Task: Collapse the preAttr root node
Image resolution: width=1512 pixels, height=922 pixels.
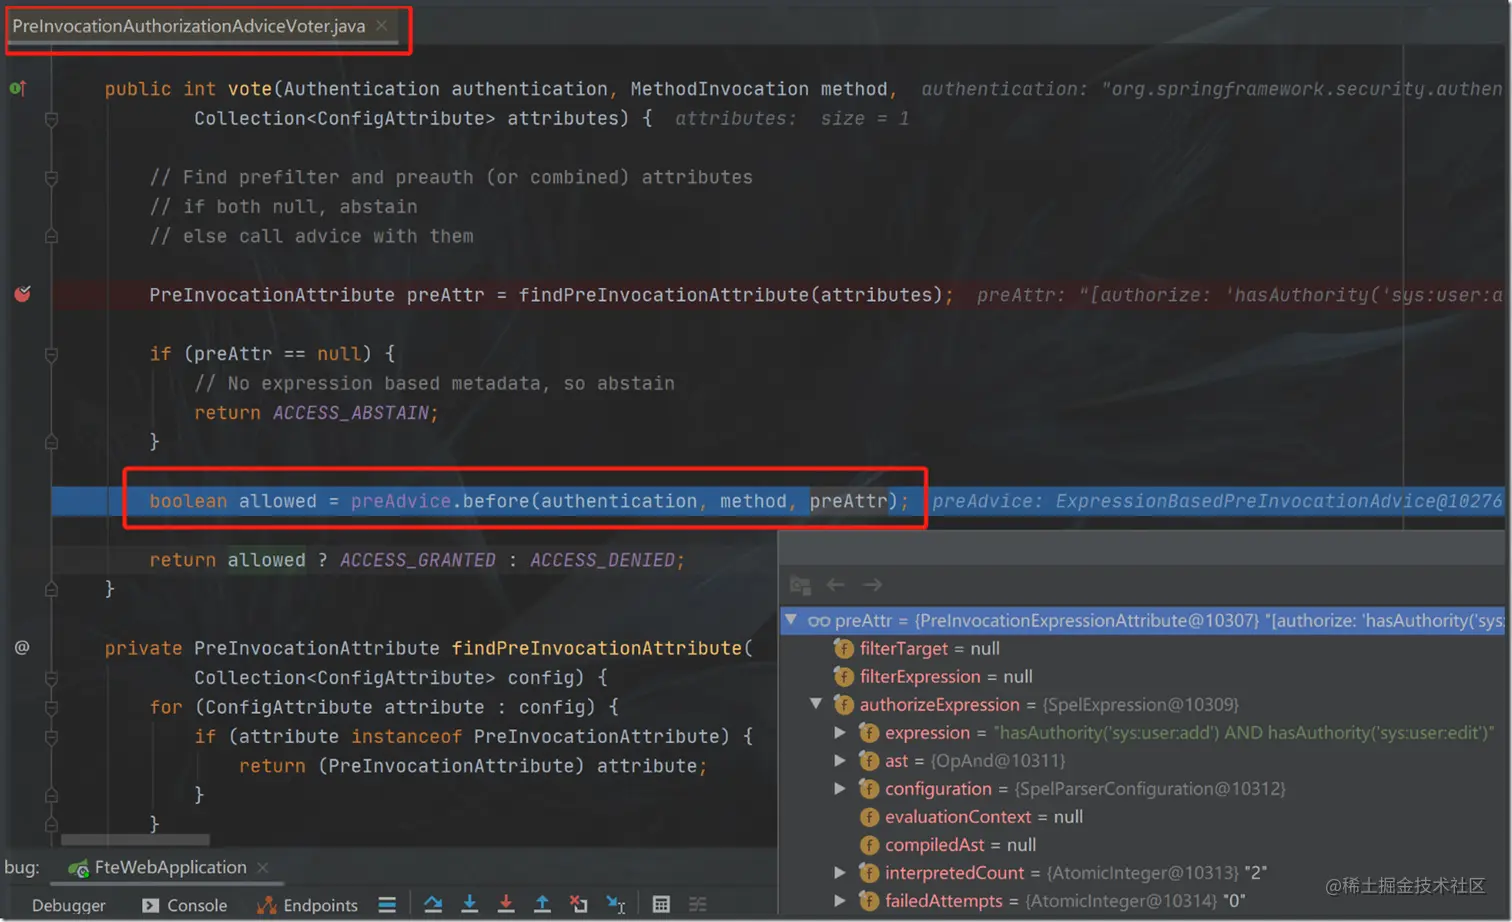Action: point(791,620)
